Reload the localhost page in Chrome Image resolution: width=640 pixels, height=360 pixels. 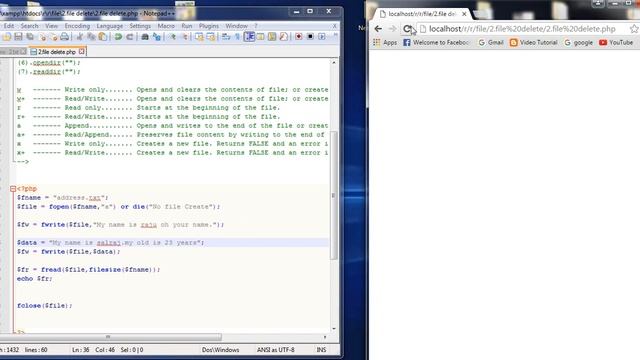(x=407, y=29)
